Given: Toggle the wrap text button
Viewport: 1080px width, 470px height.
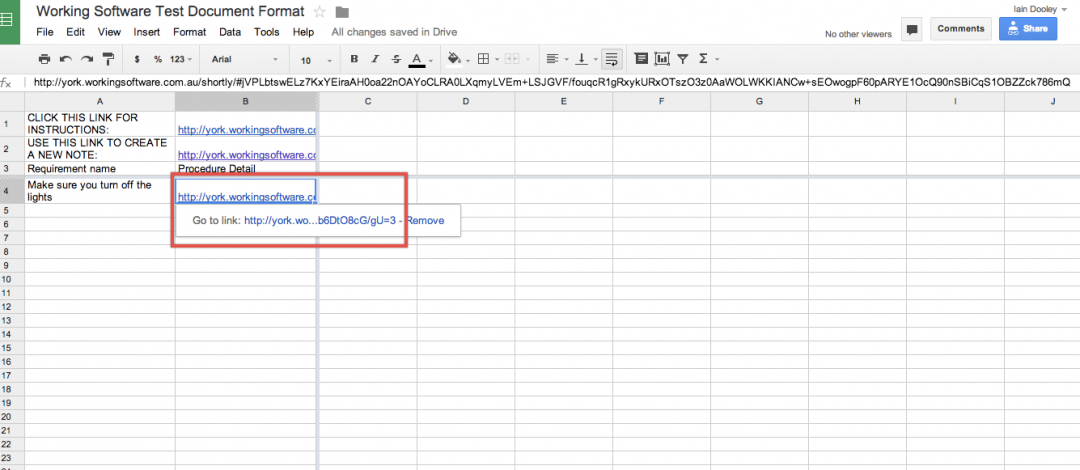Looking at the screenshot, I should click(612, 59).
